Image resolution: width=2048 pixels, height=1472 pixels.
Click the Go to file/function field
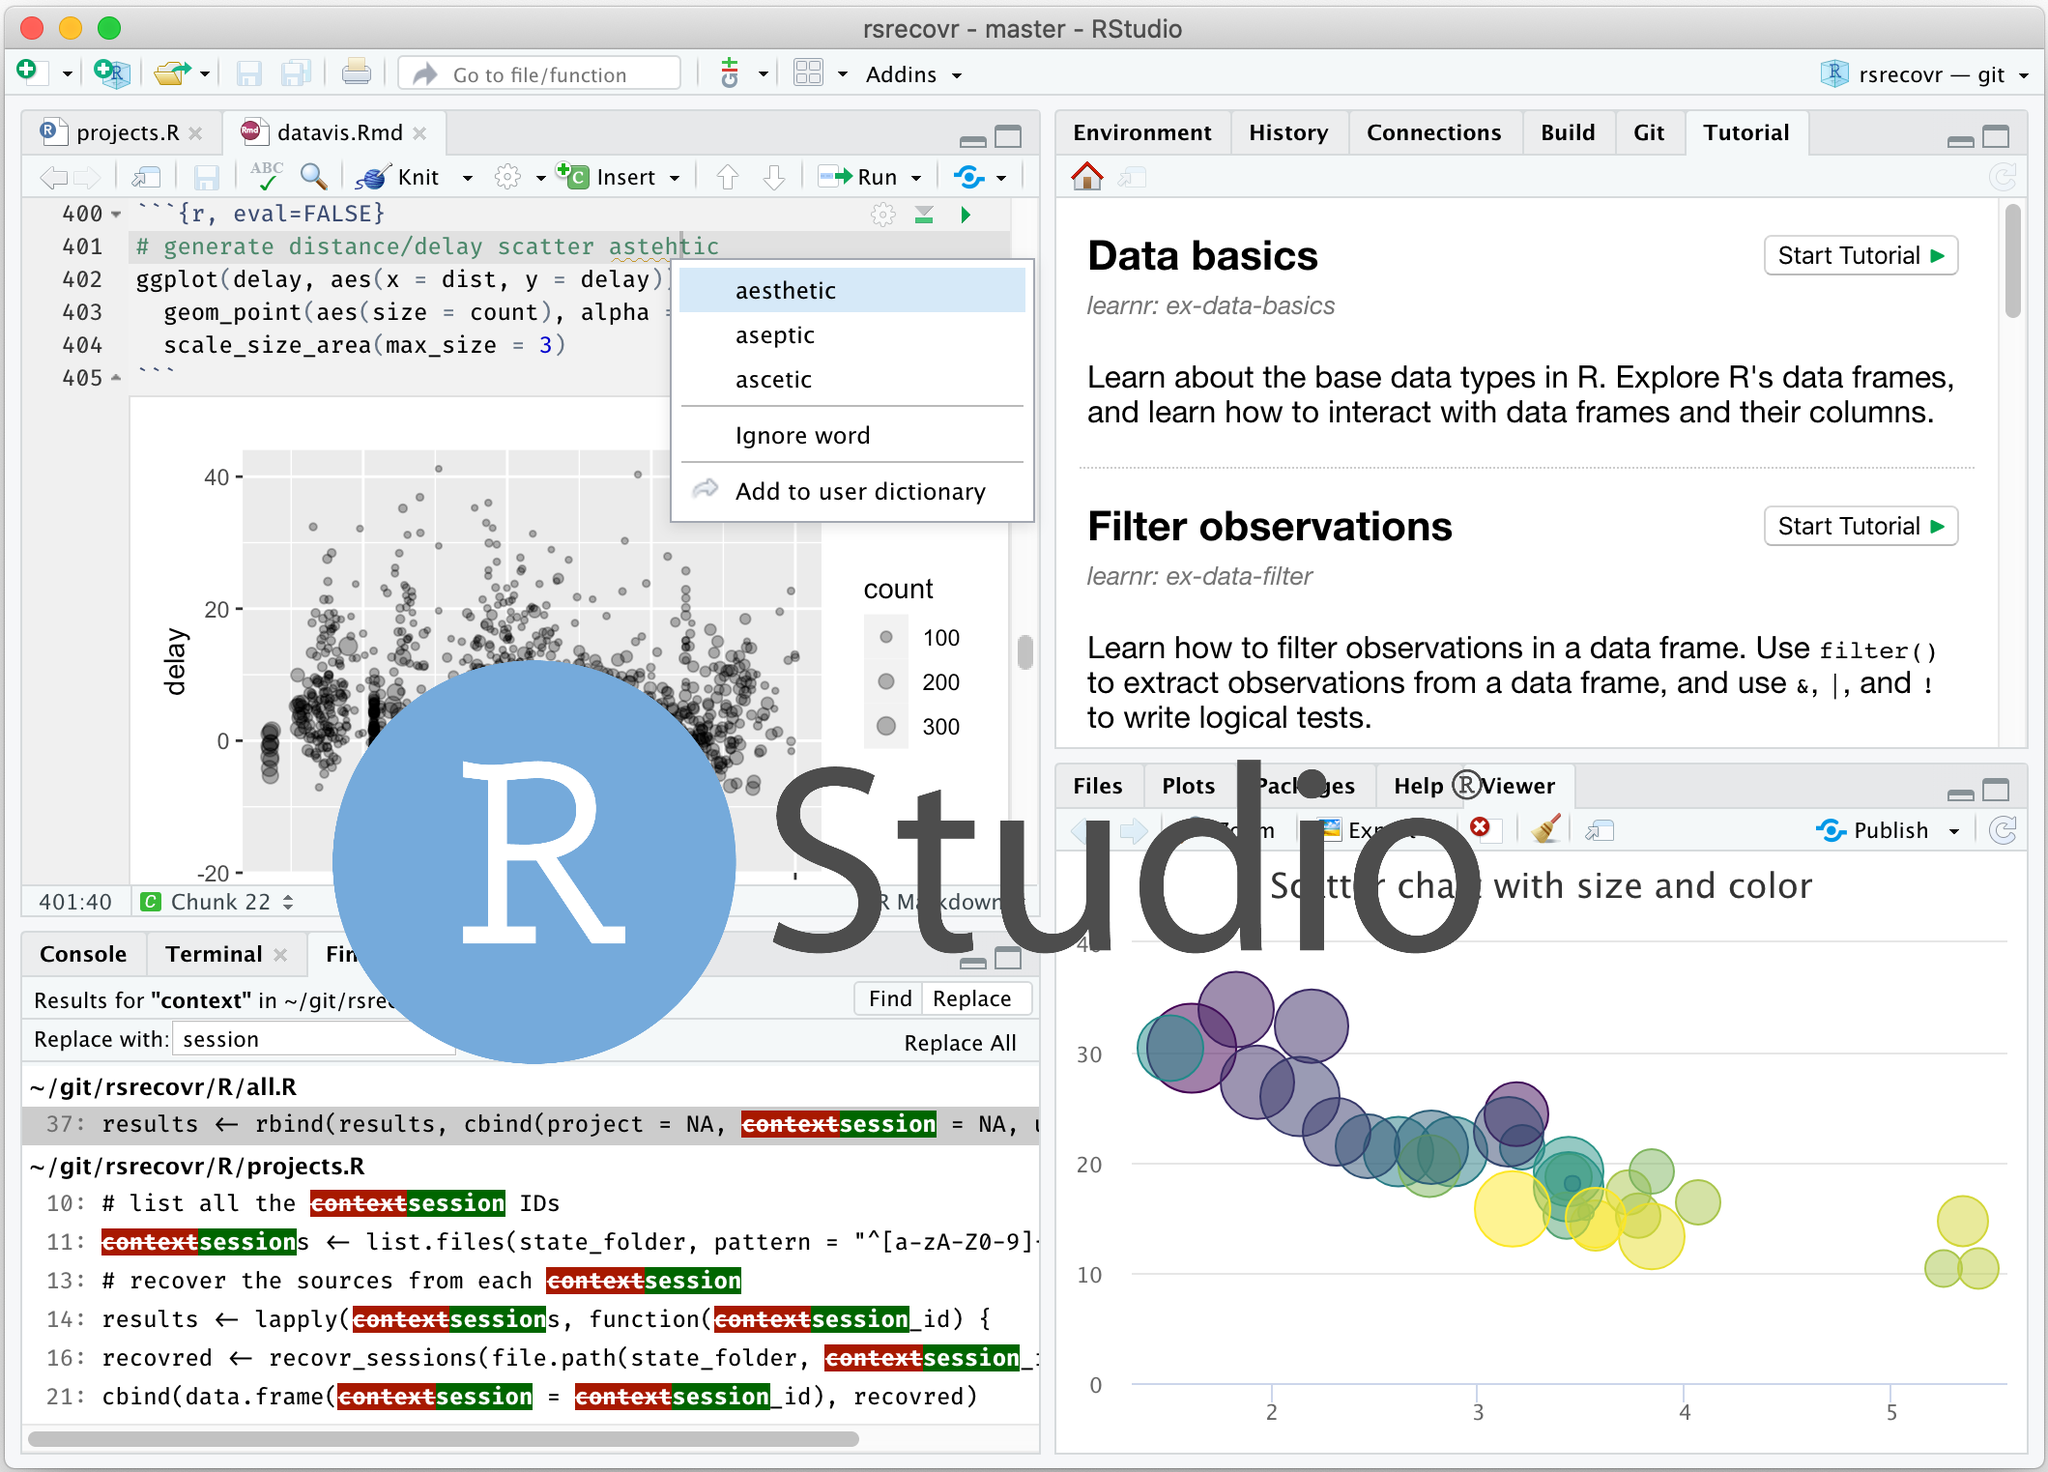coord(540,74)
